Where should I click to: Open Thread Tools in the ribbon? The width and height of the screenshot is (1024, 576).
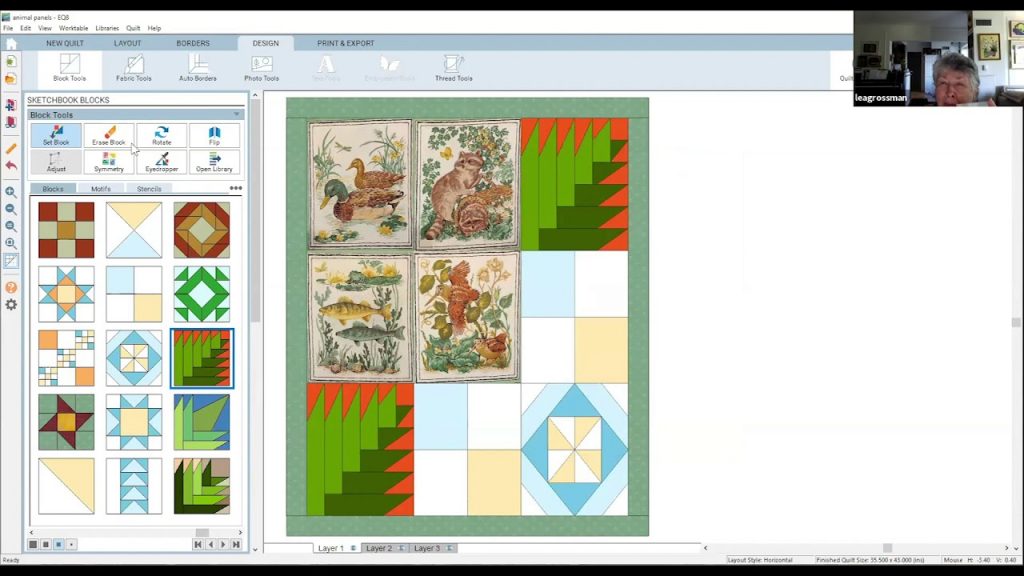pyautogui.click(x=453, y=69)
